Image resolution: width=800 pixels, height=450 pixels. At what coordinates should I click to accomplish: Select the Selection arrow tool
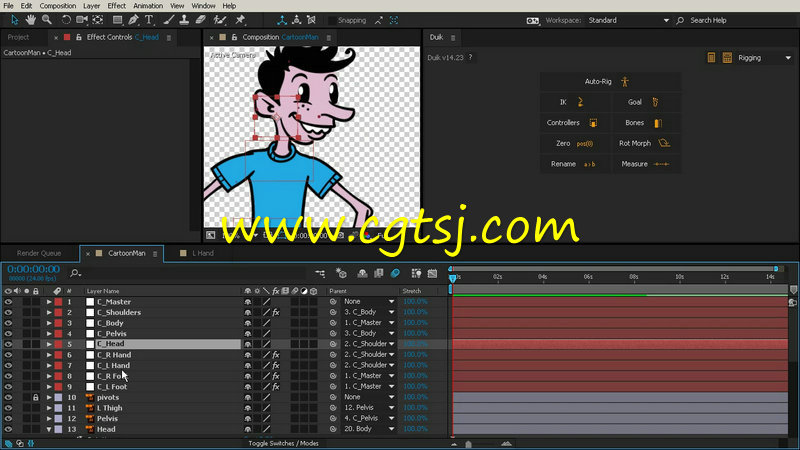point(14,20)
